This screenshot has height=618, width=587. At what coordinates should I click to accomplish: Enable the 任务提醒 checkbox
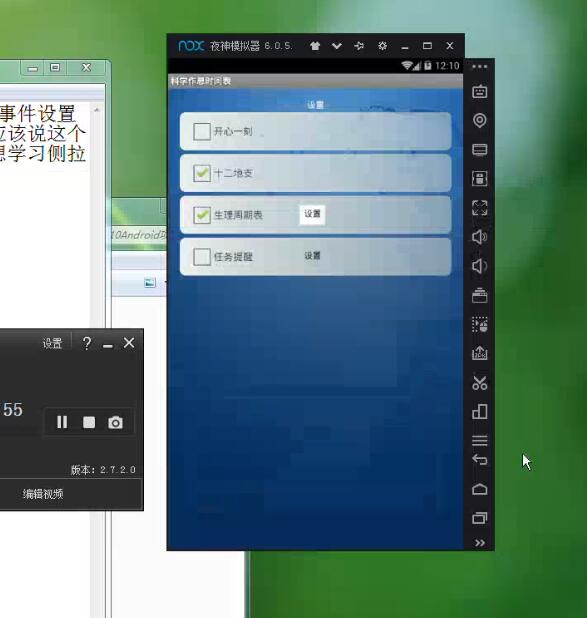coord(202,257)
